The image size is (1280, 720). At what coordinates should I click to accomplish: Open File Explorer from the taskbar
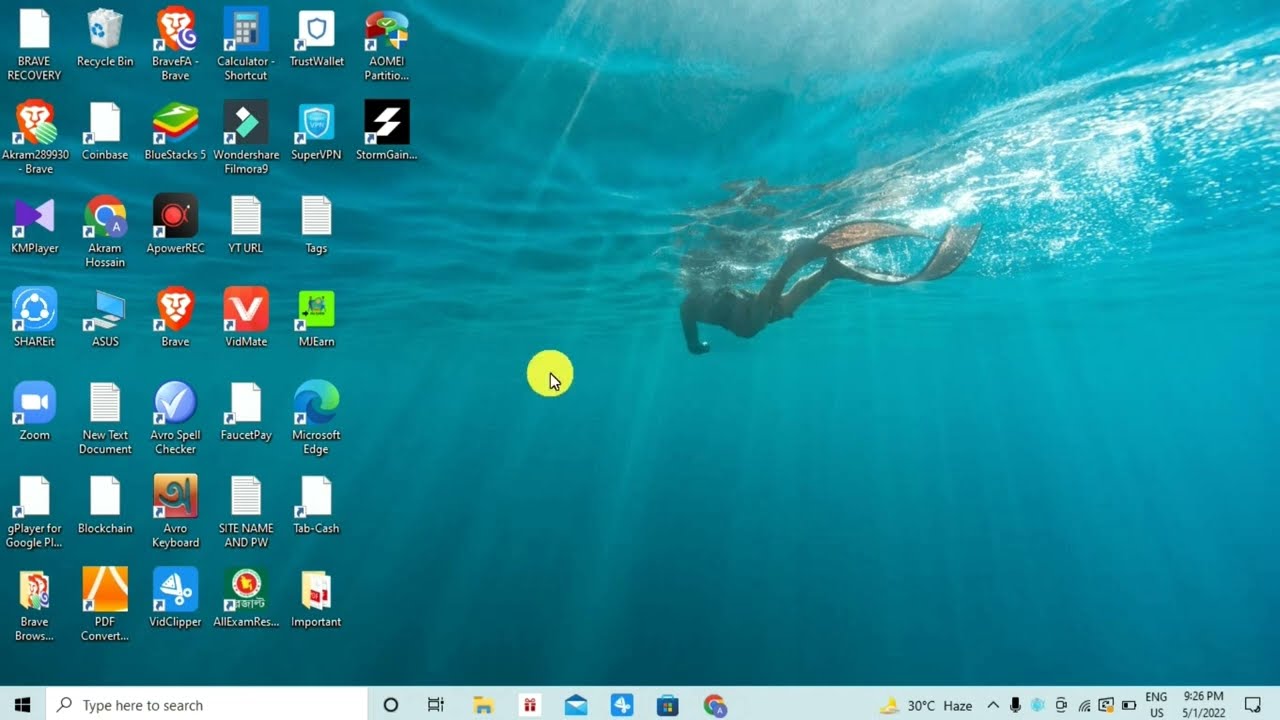483,705
